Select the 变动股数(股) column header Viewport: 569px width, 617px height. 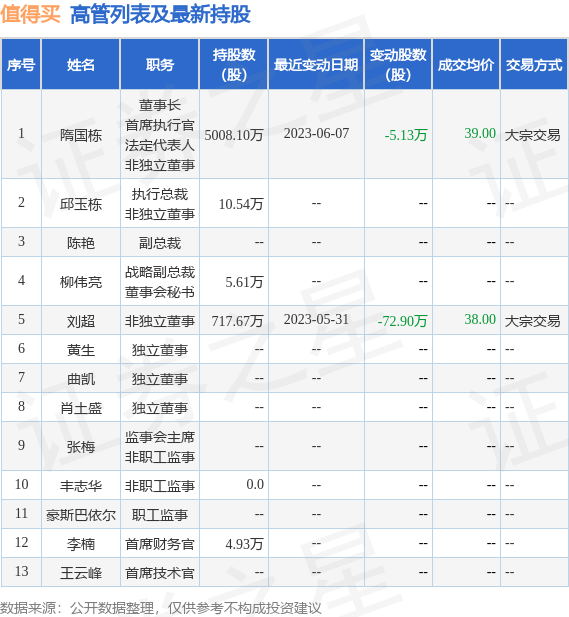(x=398, y=65)
